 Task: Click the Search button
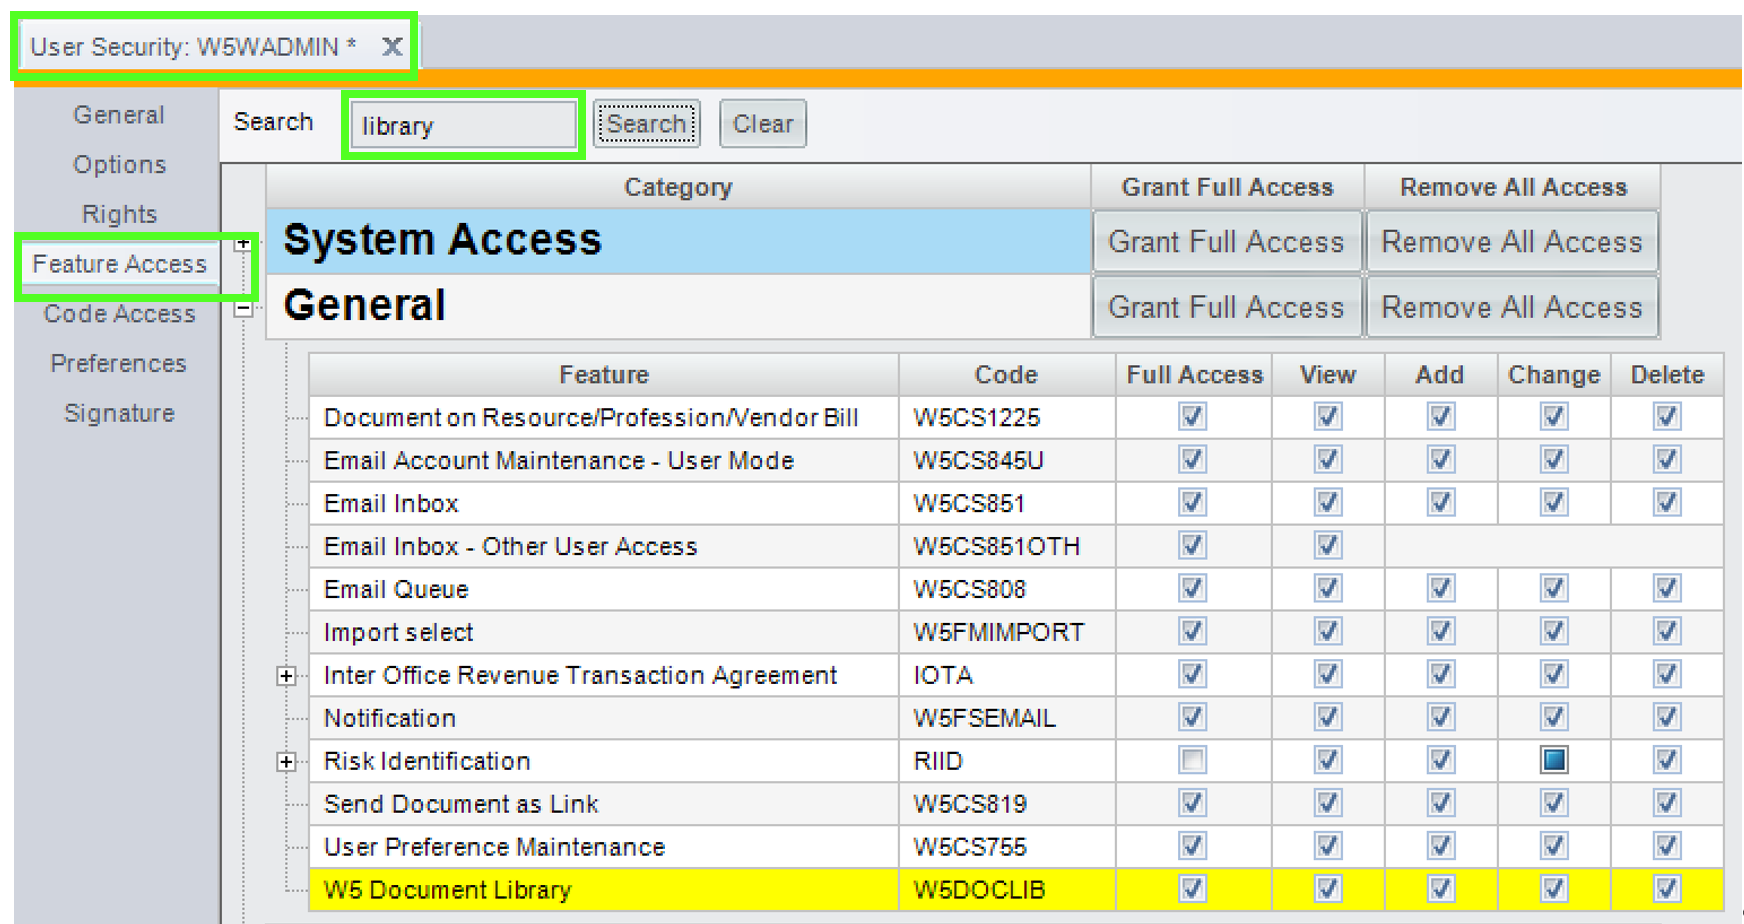tap(646, 124)
